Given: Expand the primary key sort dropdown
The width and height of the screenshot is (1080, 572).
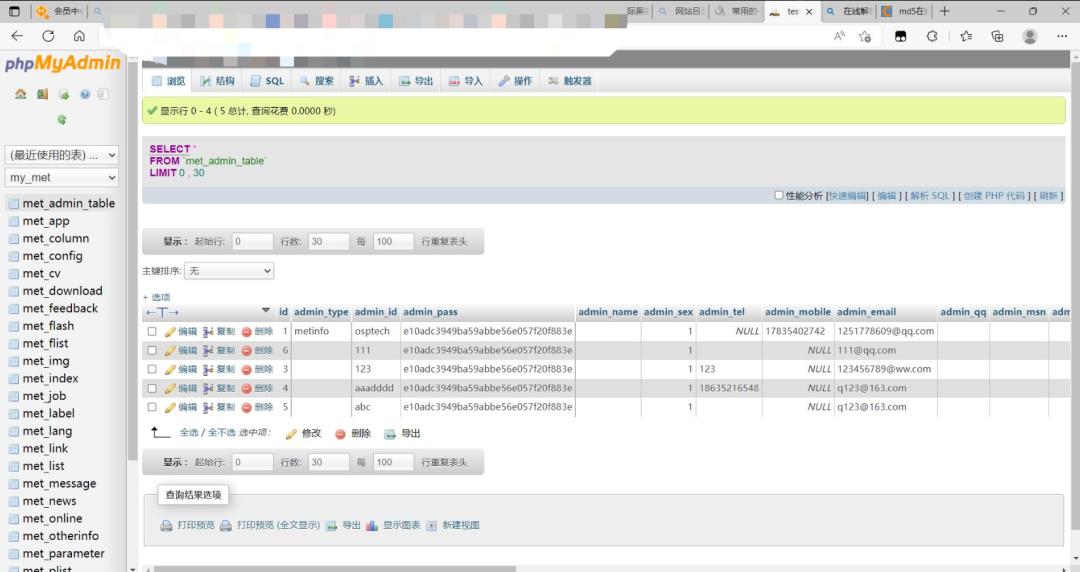Looking at the screenshot, I should pos(229,271).
